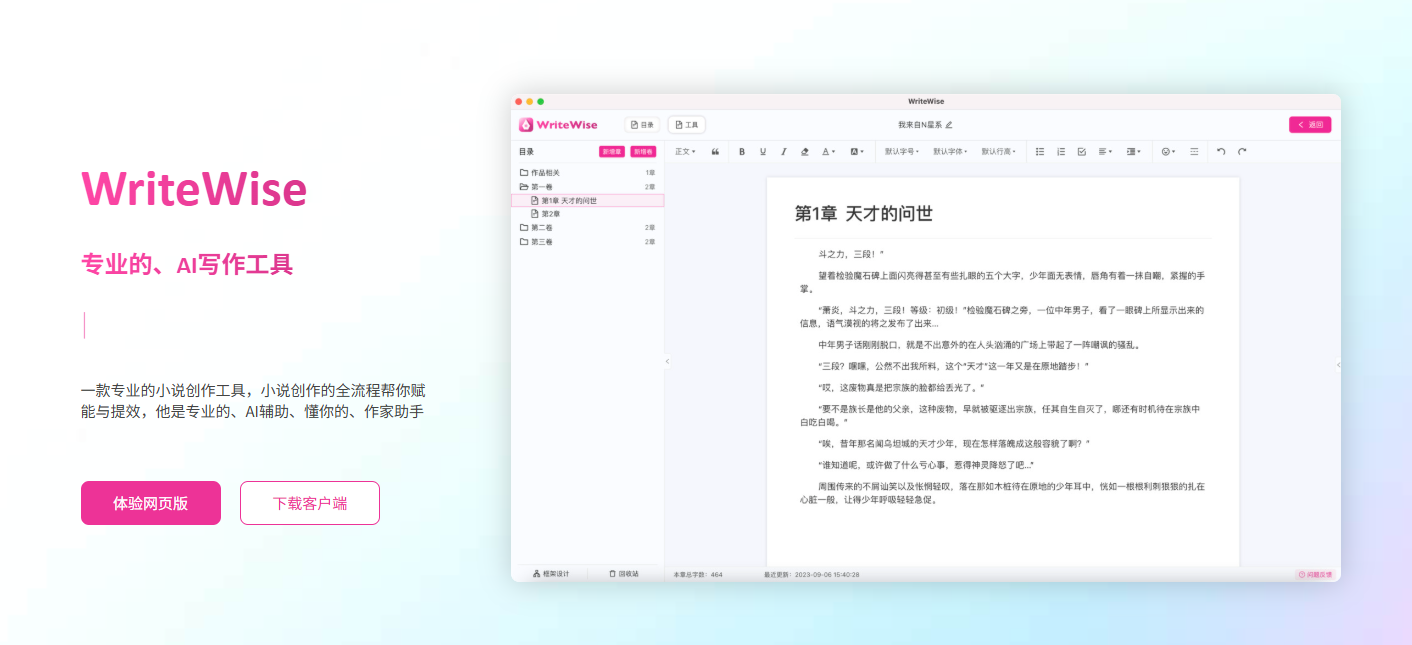Open the font color picker
Viewport: 1412px width, 645px height.
pyautogui.click(x=828, y=152)
